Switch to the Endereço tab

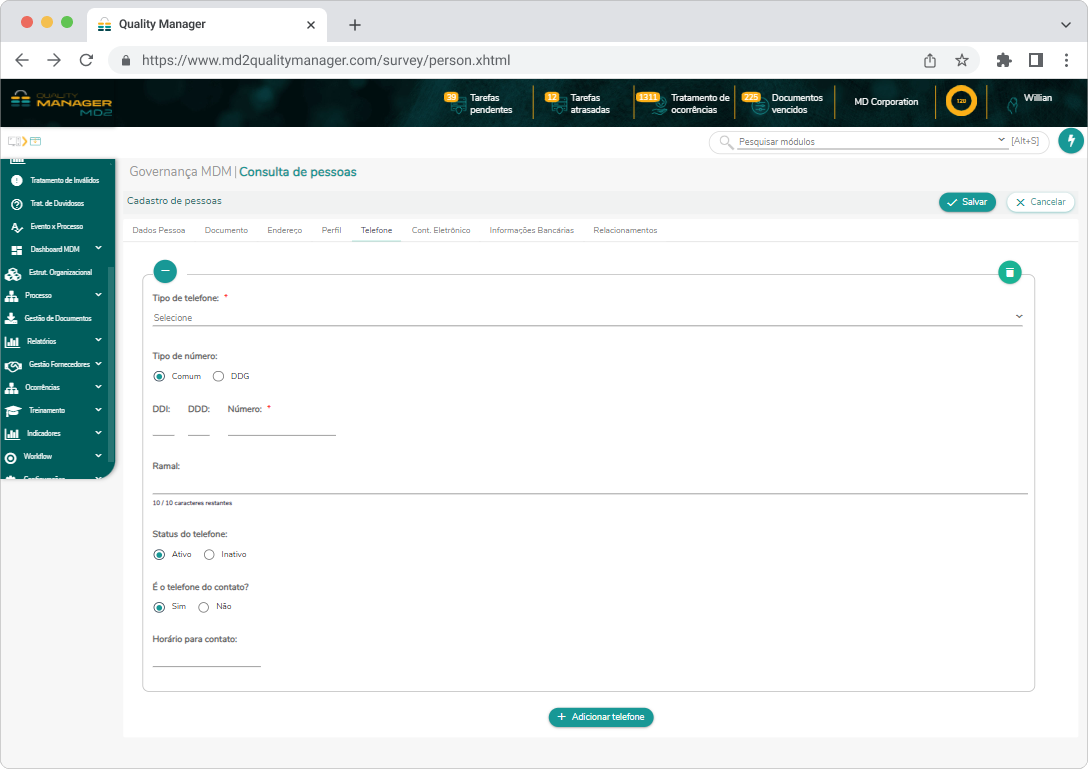pyautogui.click(x=284, y=230)
